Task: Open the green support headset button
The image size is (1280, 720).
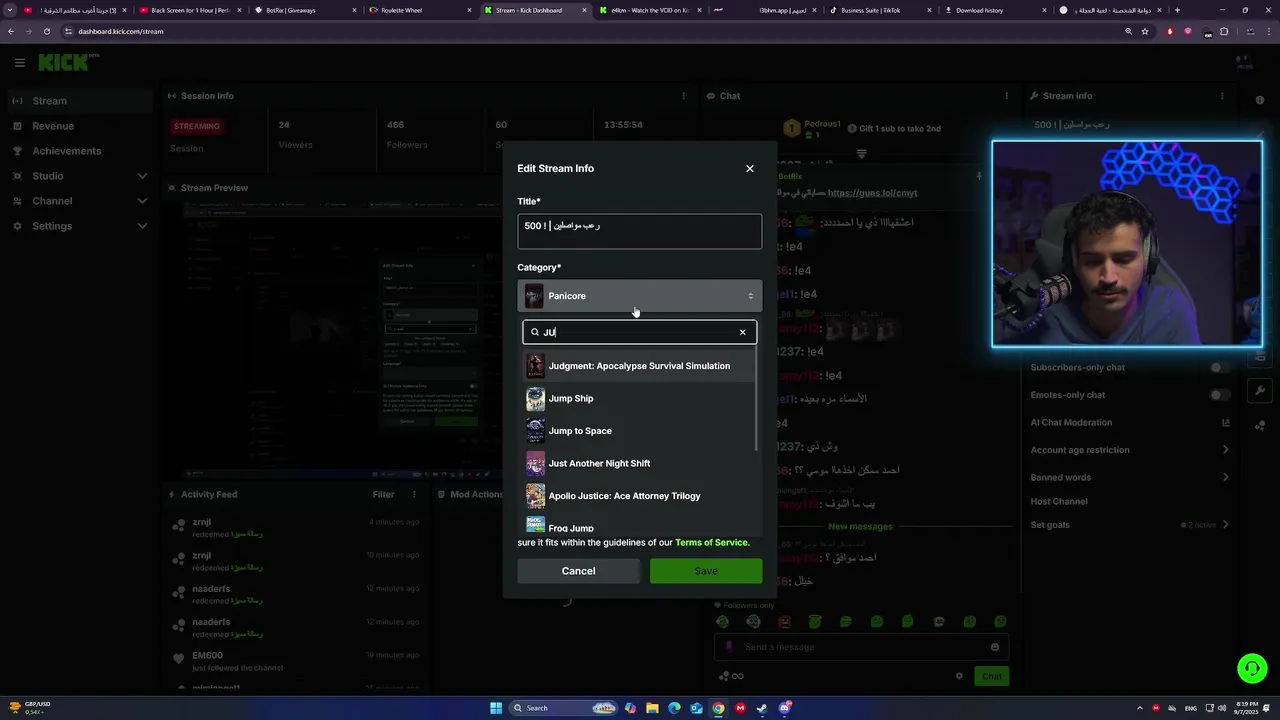Action: 1250,668
